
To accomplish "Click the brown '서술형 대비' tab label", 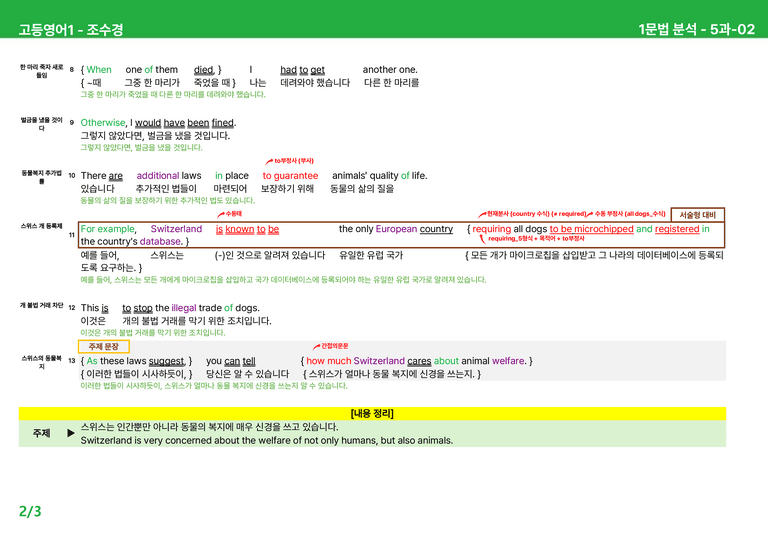I will (x=697, y=215).
